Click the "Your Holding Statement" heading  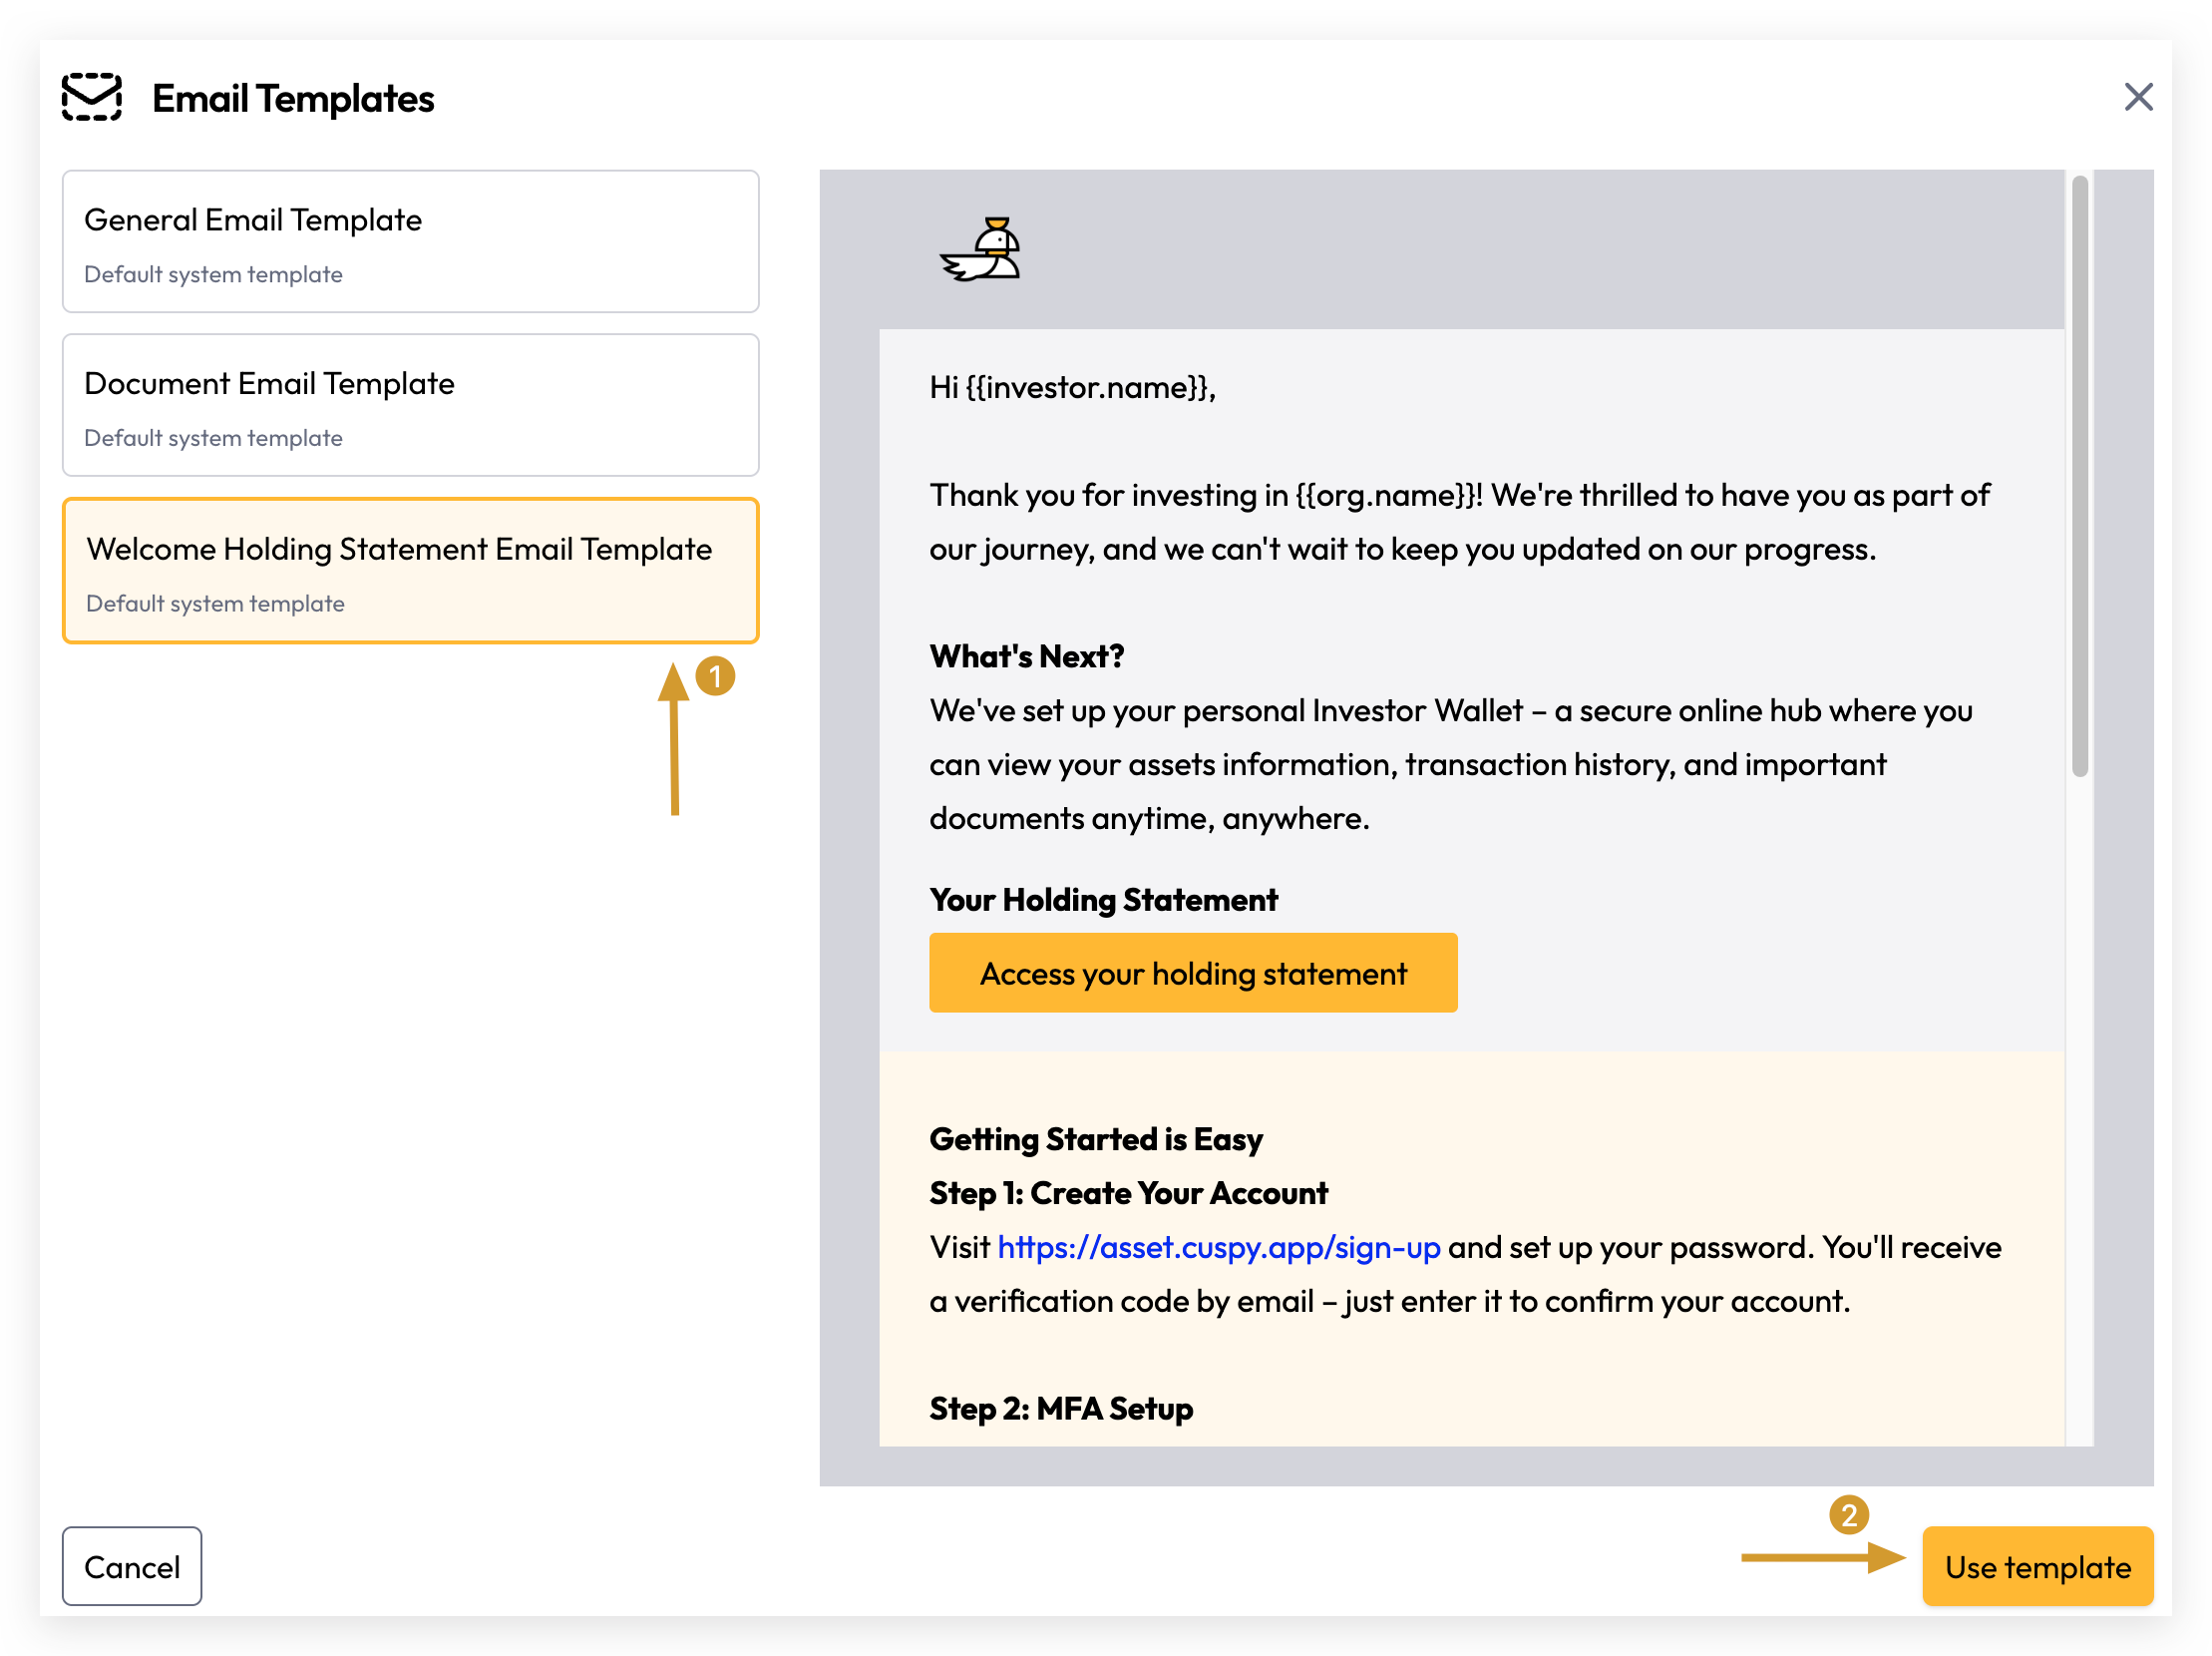tap(1103, 899)
